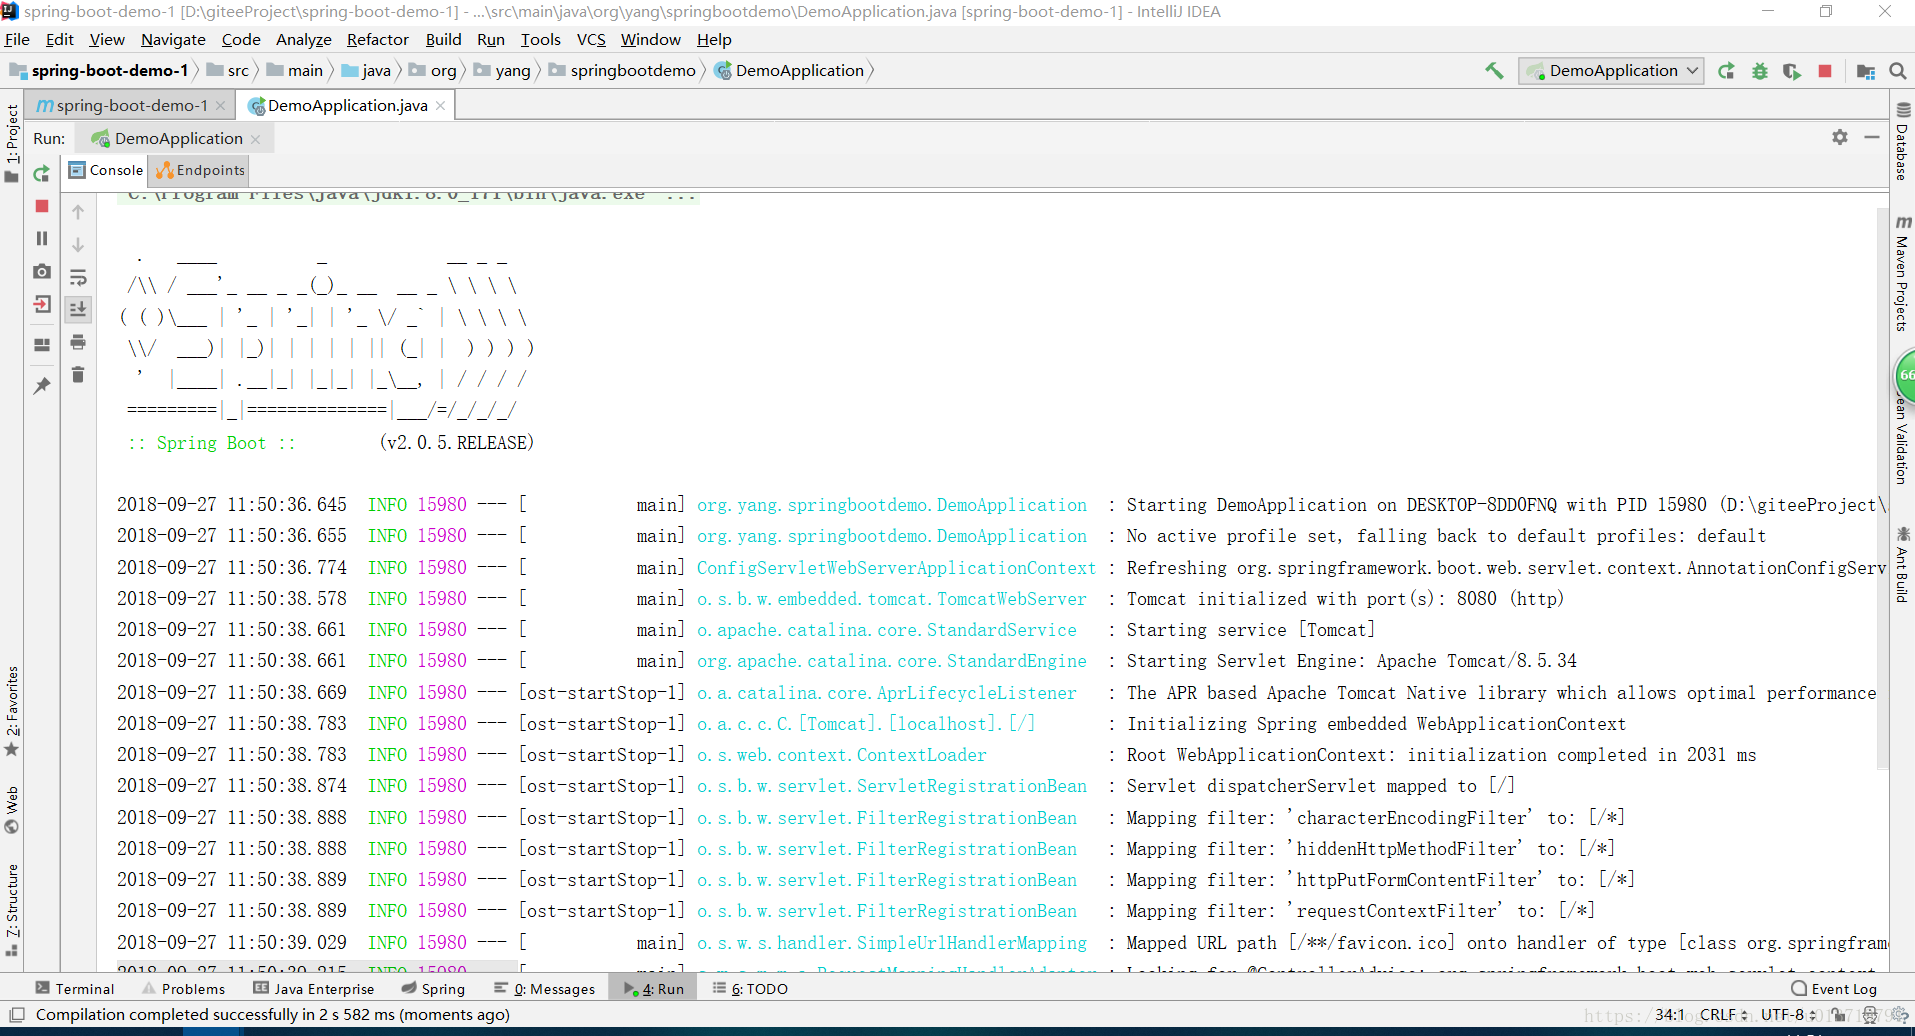Open the Structure sidebar tab
Screen dimensions: 1915x1036
click(12, 908)
